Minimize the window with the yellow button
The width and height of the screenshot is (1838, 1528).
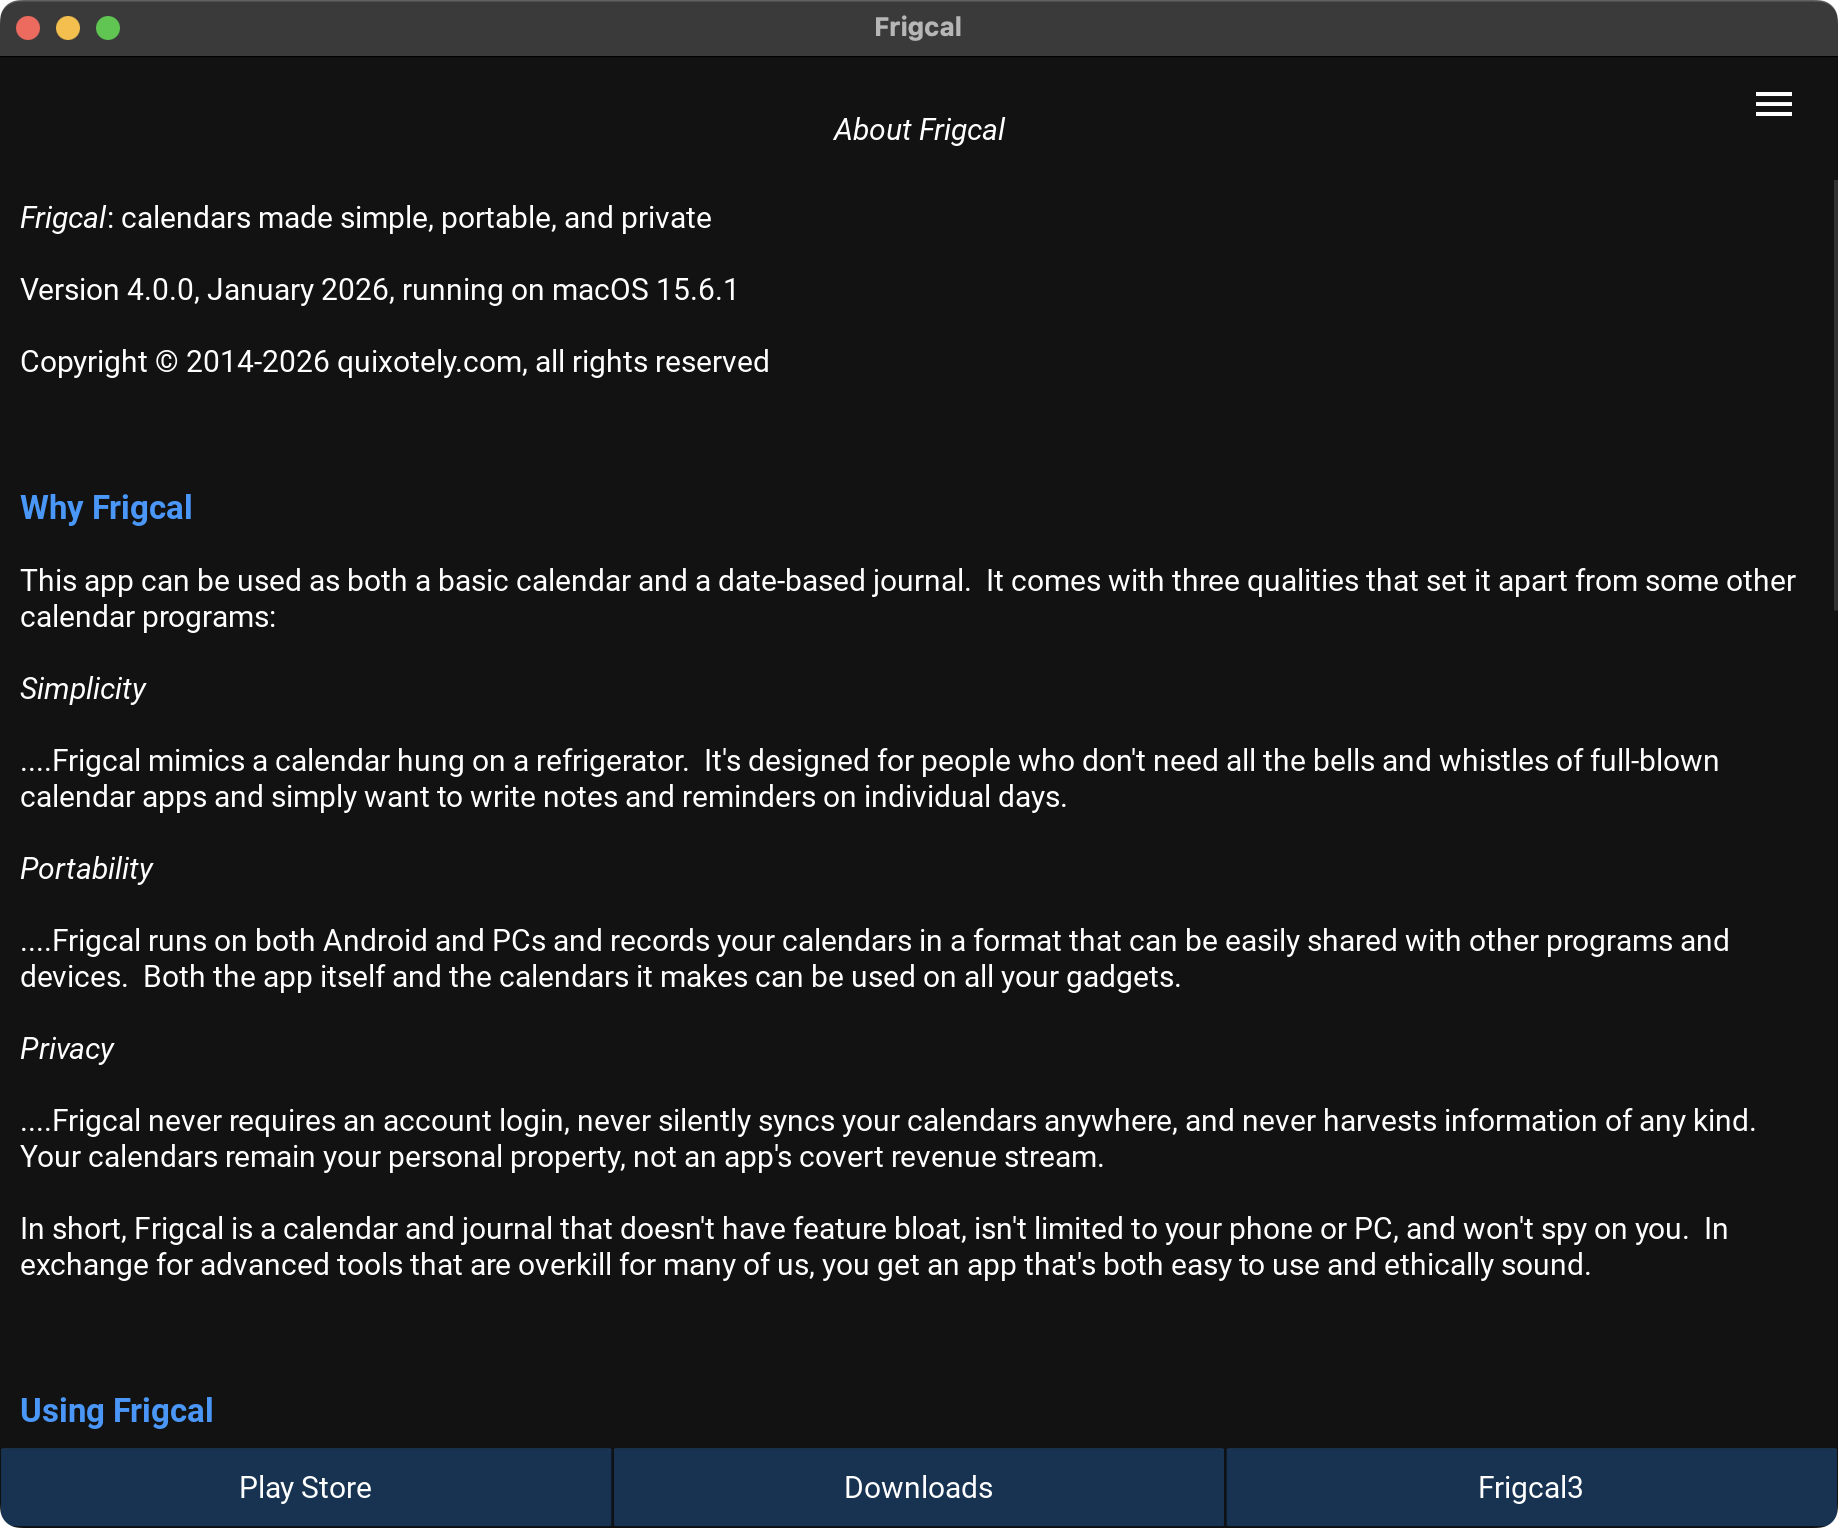pos(68,28)
